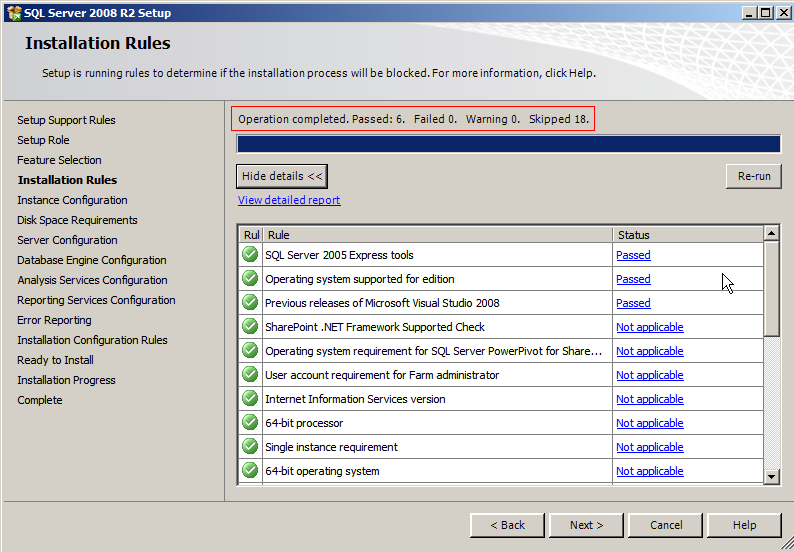Click rule text SQL Server 2005 Express tools
Image resolution: width=794 pixels, height=552 pixels.
[x=339, y=255]
